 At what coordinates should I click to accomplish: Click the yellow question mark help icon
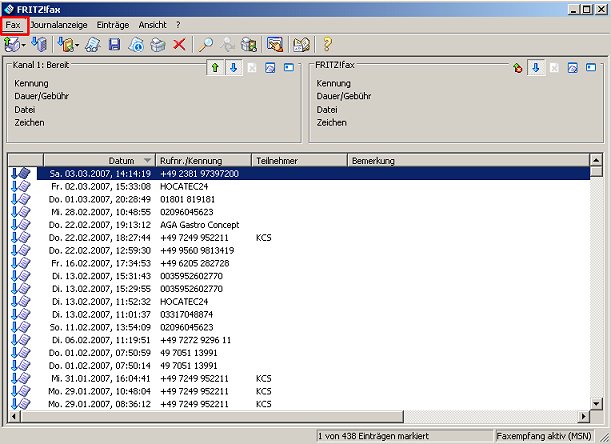click(x=327, y=44)
